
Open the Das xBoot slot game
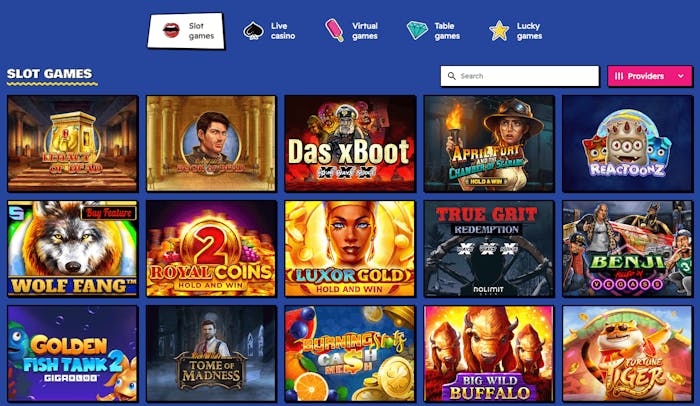pyautogui.click(x=350, y=143)
